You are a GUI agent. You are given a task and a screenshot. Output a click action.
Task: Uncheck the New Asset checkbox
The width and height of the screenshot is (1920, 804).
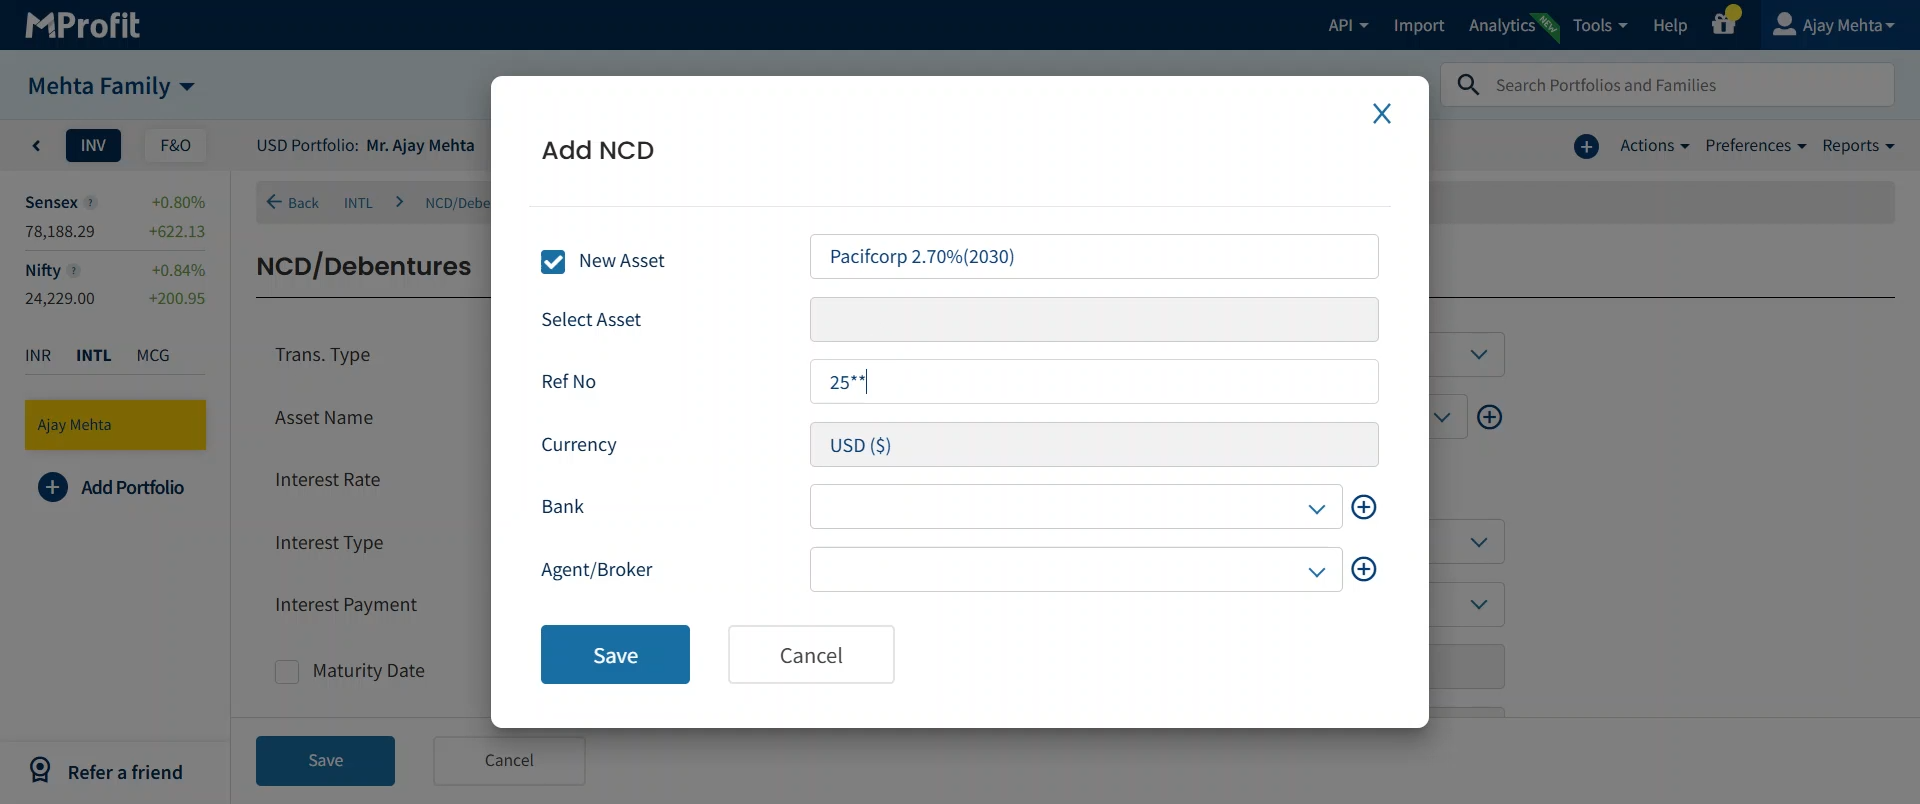click(553, 261)
